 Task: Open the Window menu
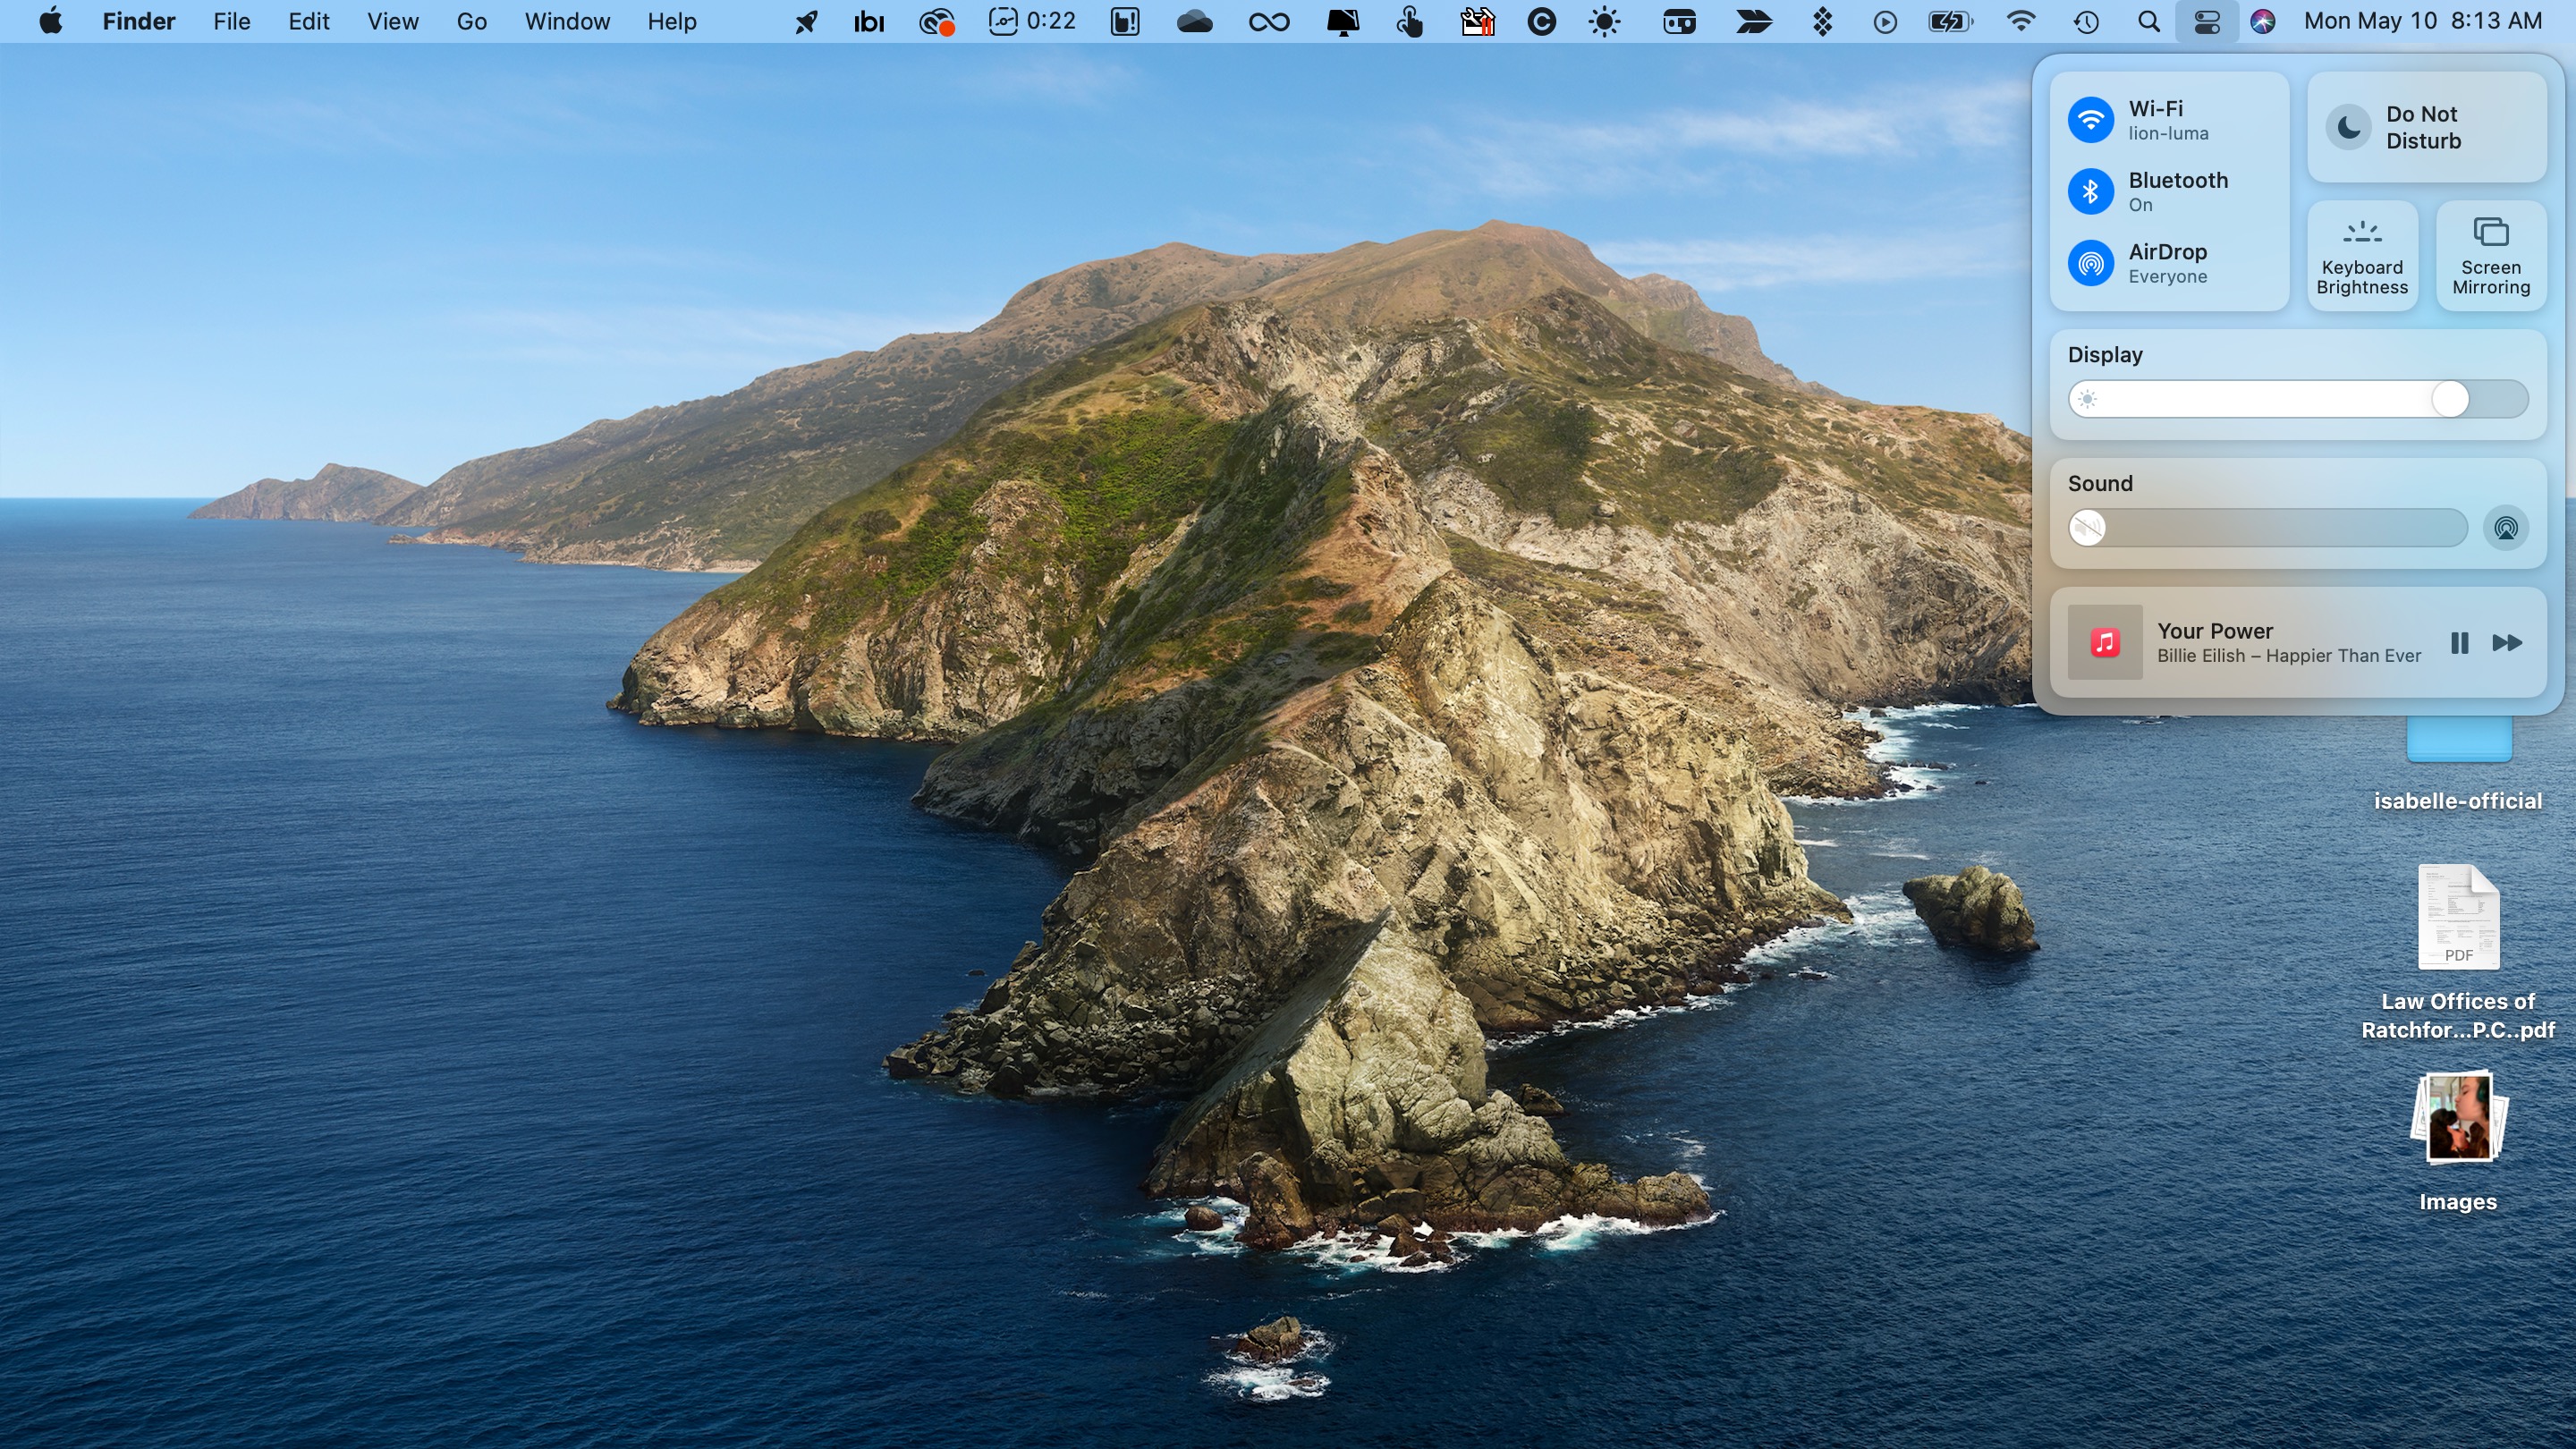[566, 21]
